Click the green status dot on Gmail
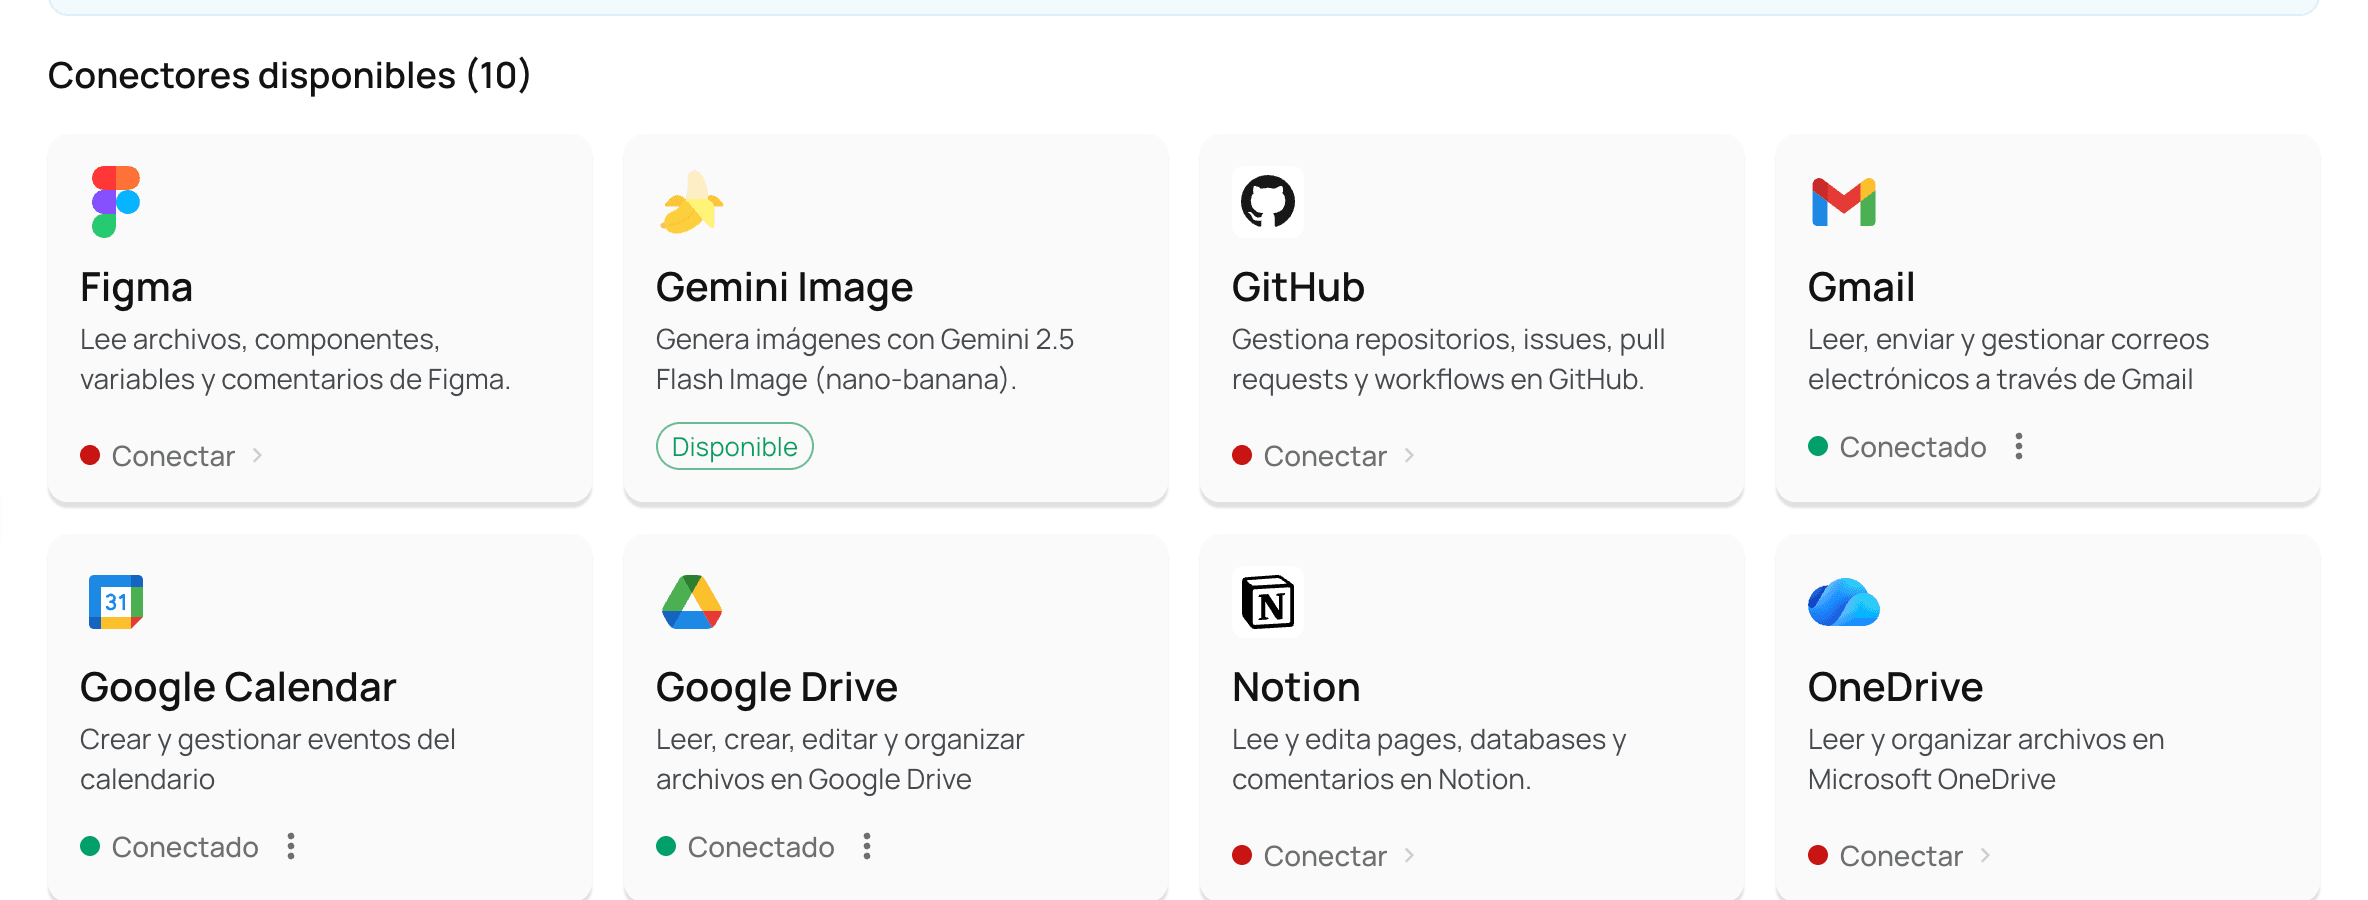 coord(1818,446)
